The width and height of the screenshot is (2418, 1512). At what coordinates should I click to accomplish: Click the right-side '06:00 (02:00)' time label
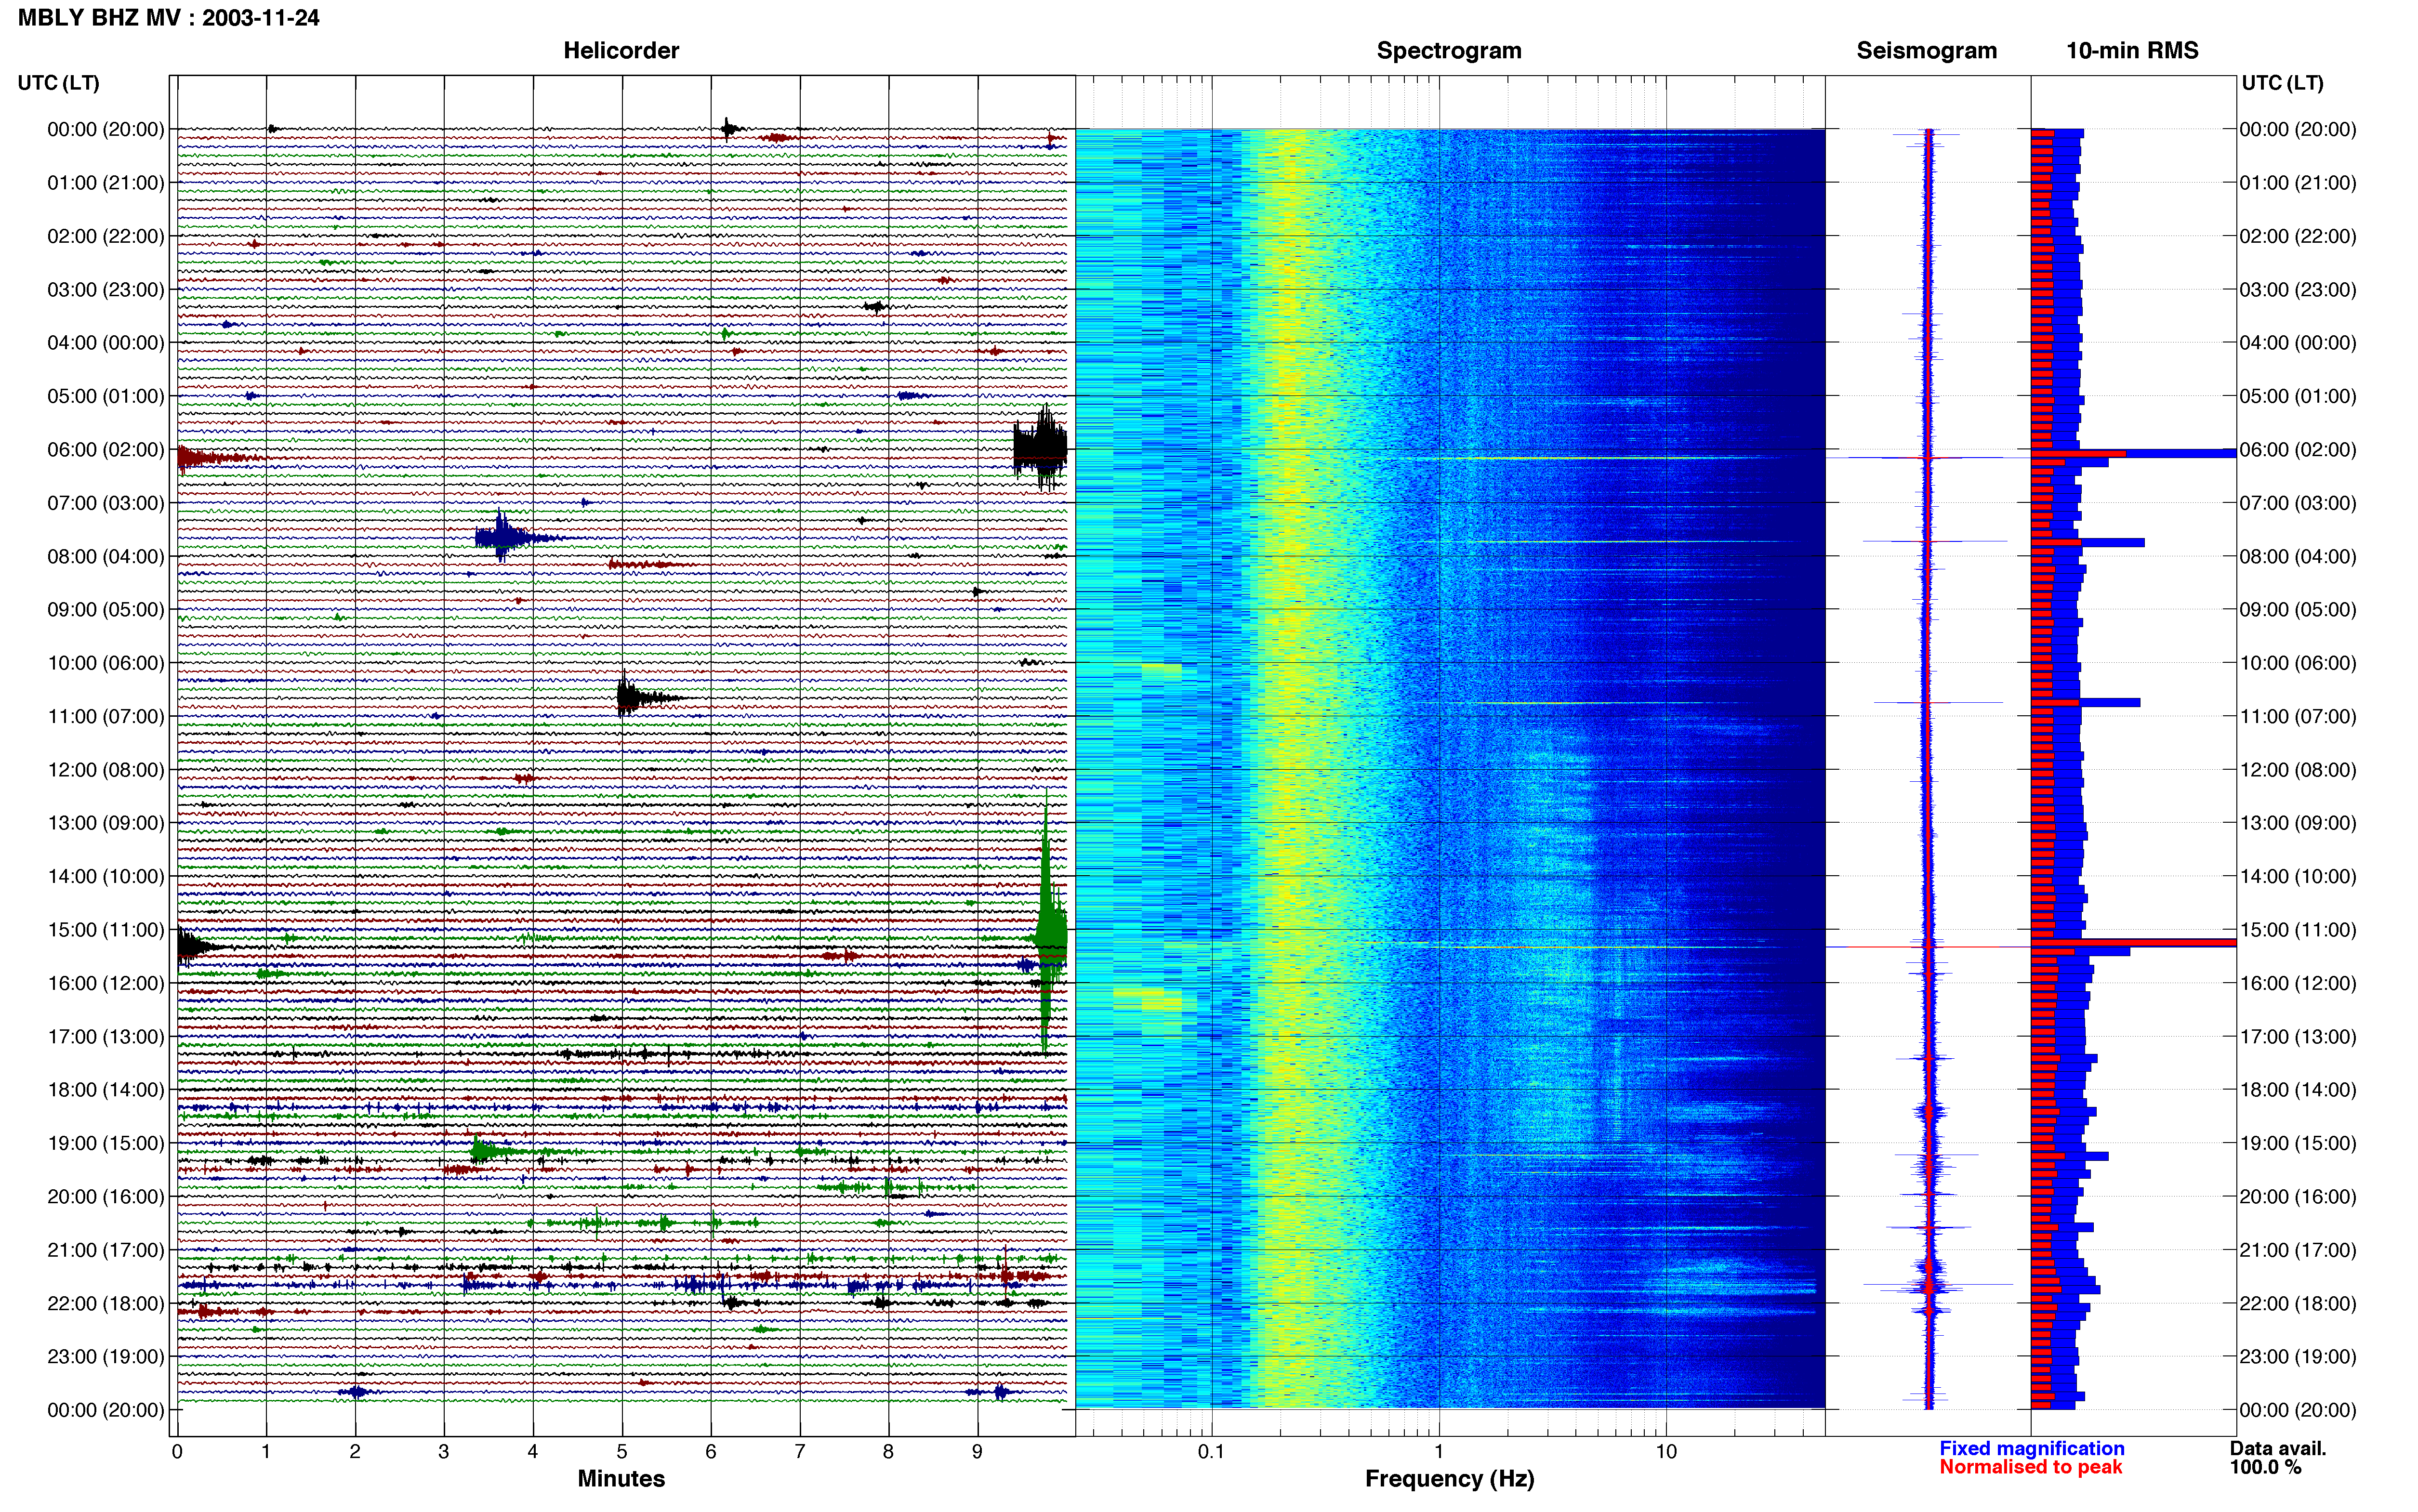[x=2298, y=450]
